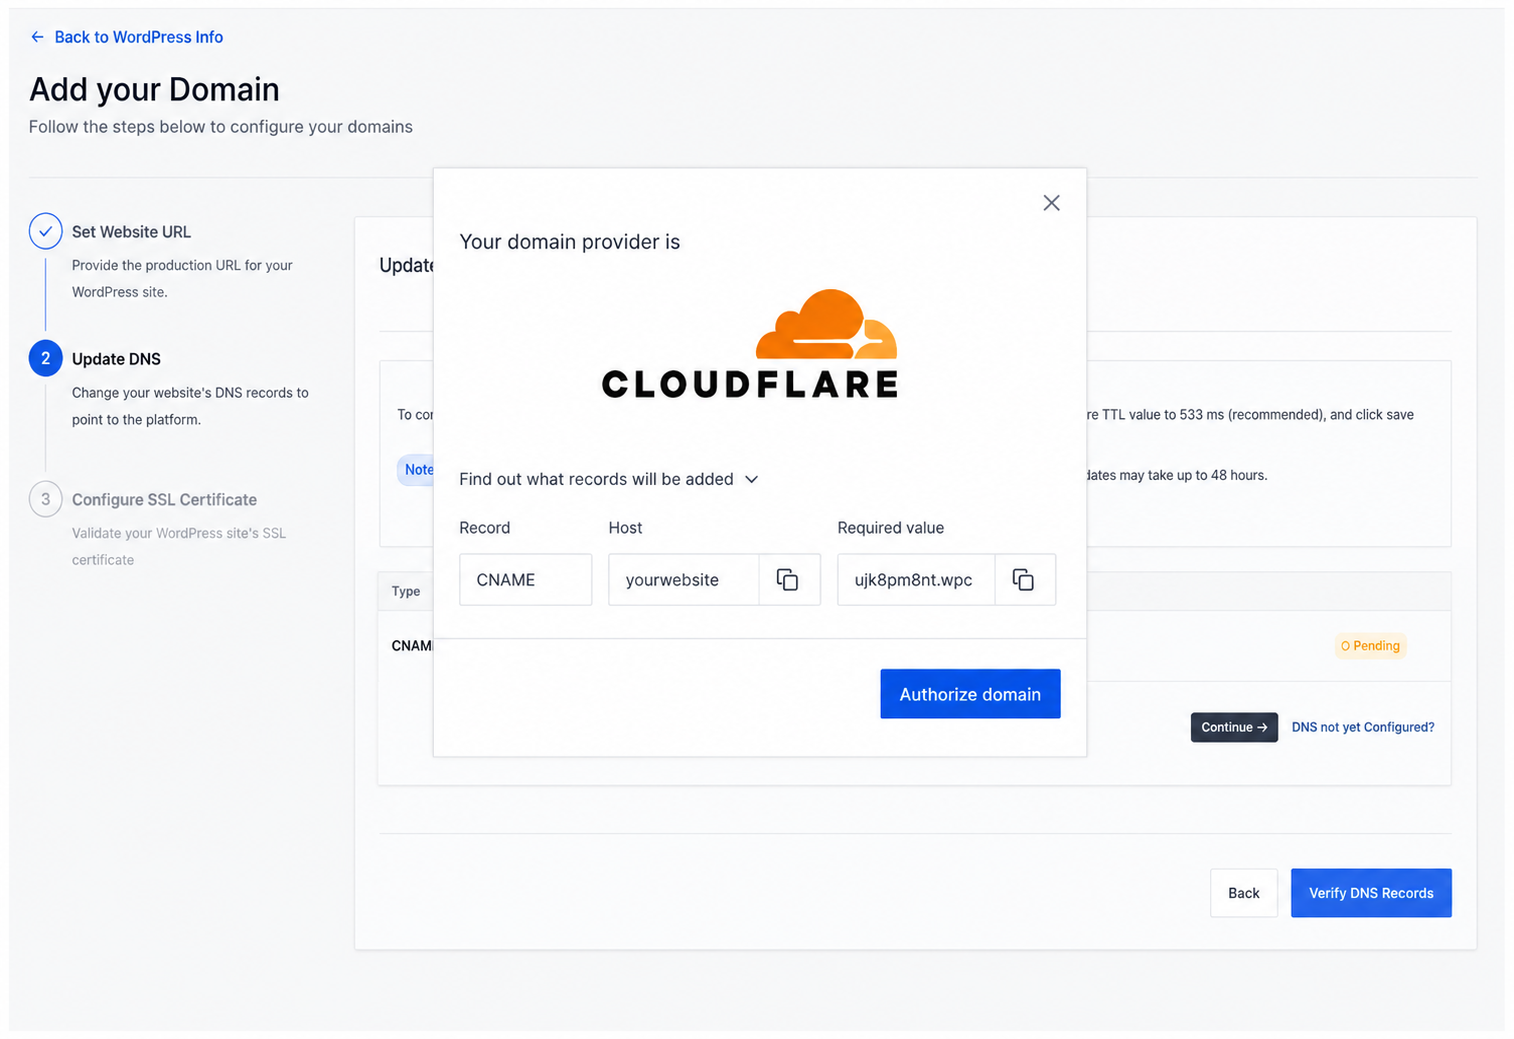Viewport: 1514px width, 1039px height.
Task: Copy the Host value
Action: tap(788, 580)
